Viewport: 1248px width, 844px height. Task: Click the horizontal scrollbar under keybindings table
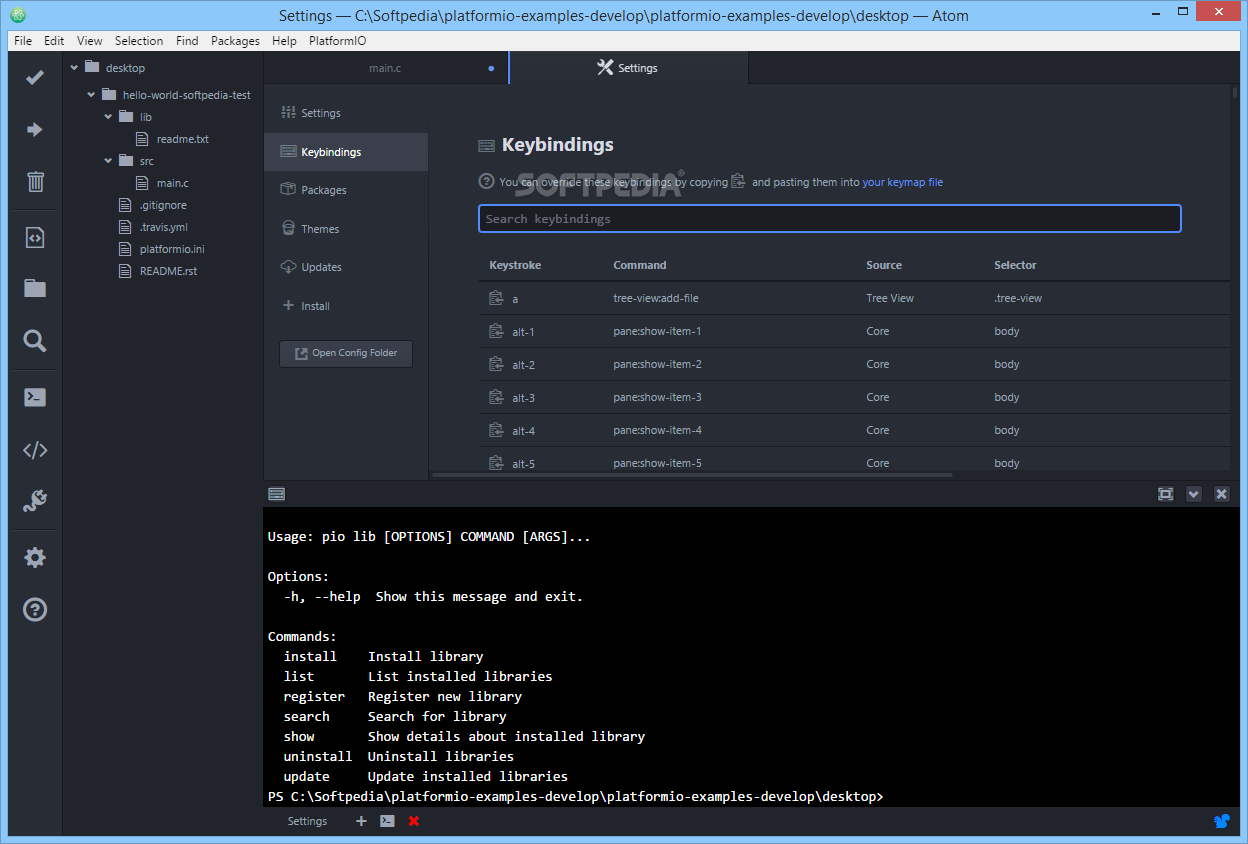(694, 475)
